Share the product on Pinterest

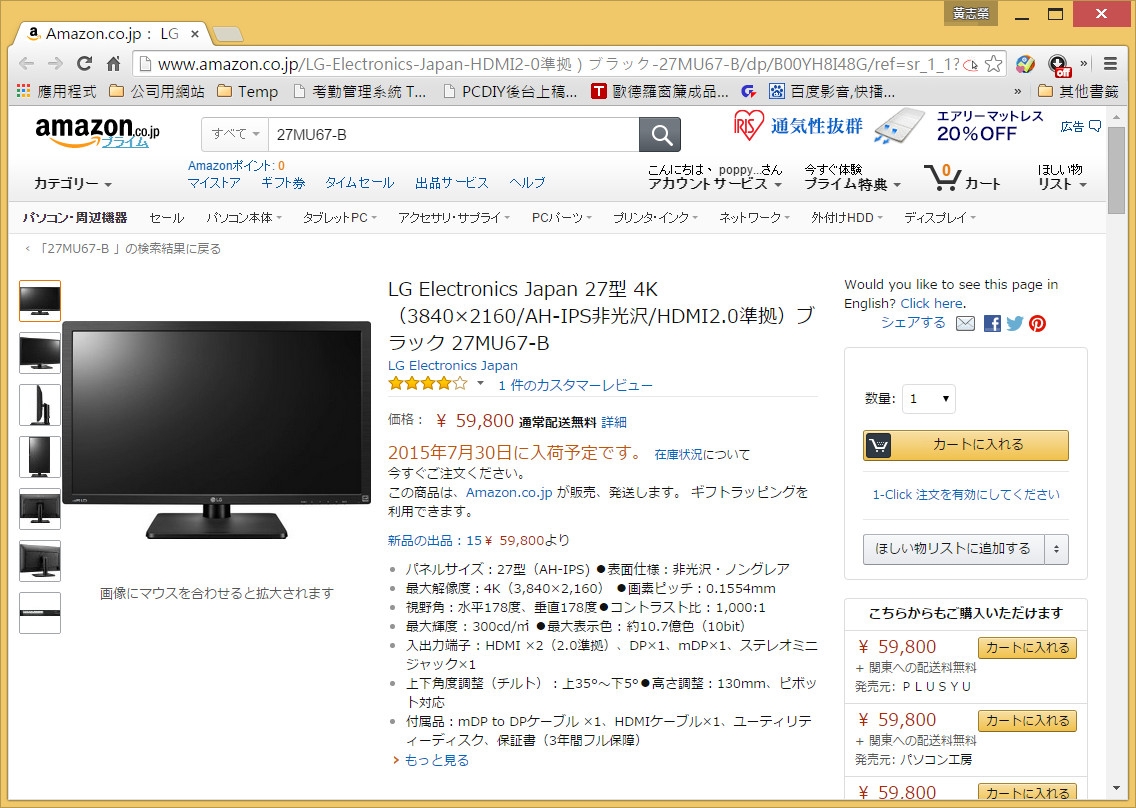[x=1037, y=323]
